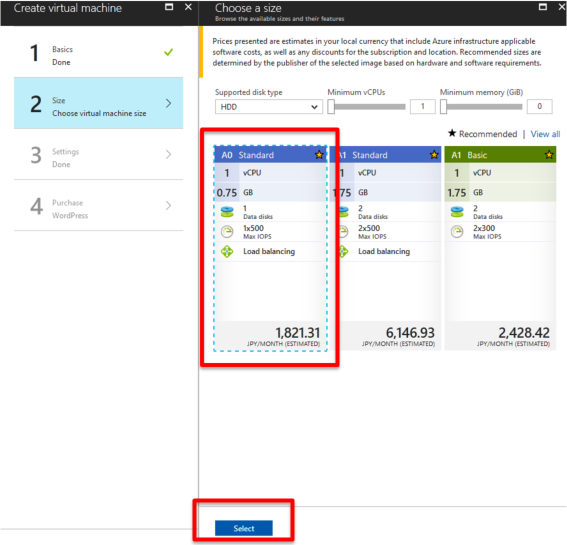Screen dimensions: 567x545
Task: Click the star icon on A1 Basic card
Action: 549,155
